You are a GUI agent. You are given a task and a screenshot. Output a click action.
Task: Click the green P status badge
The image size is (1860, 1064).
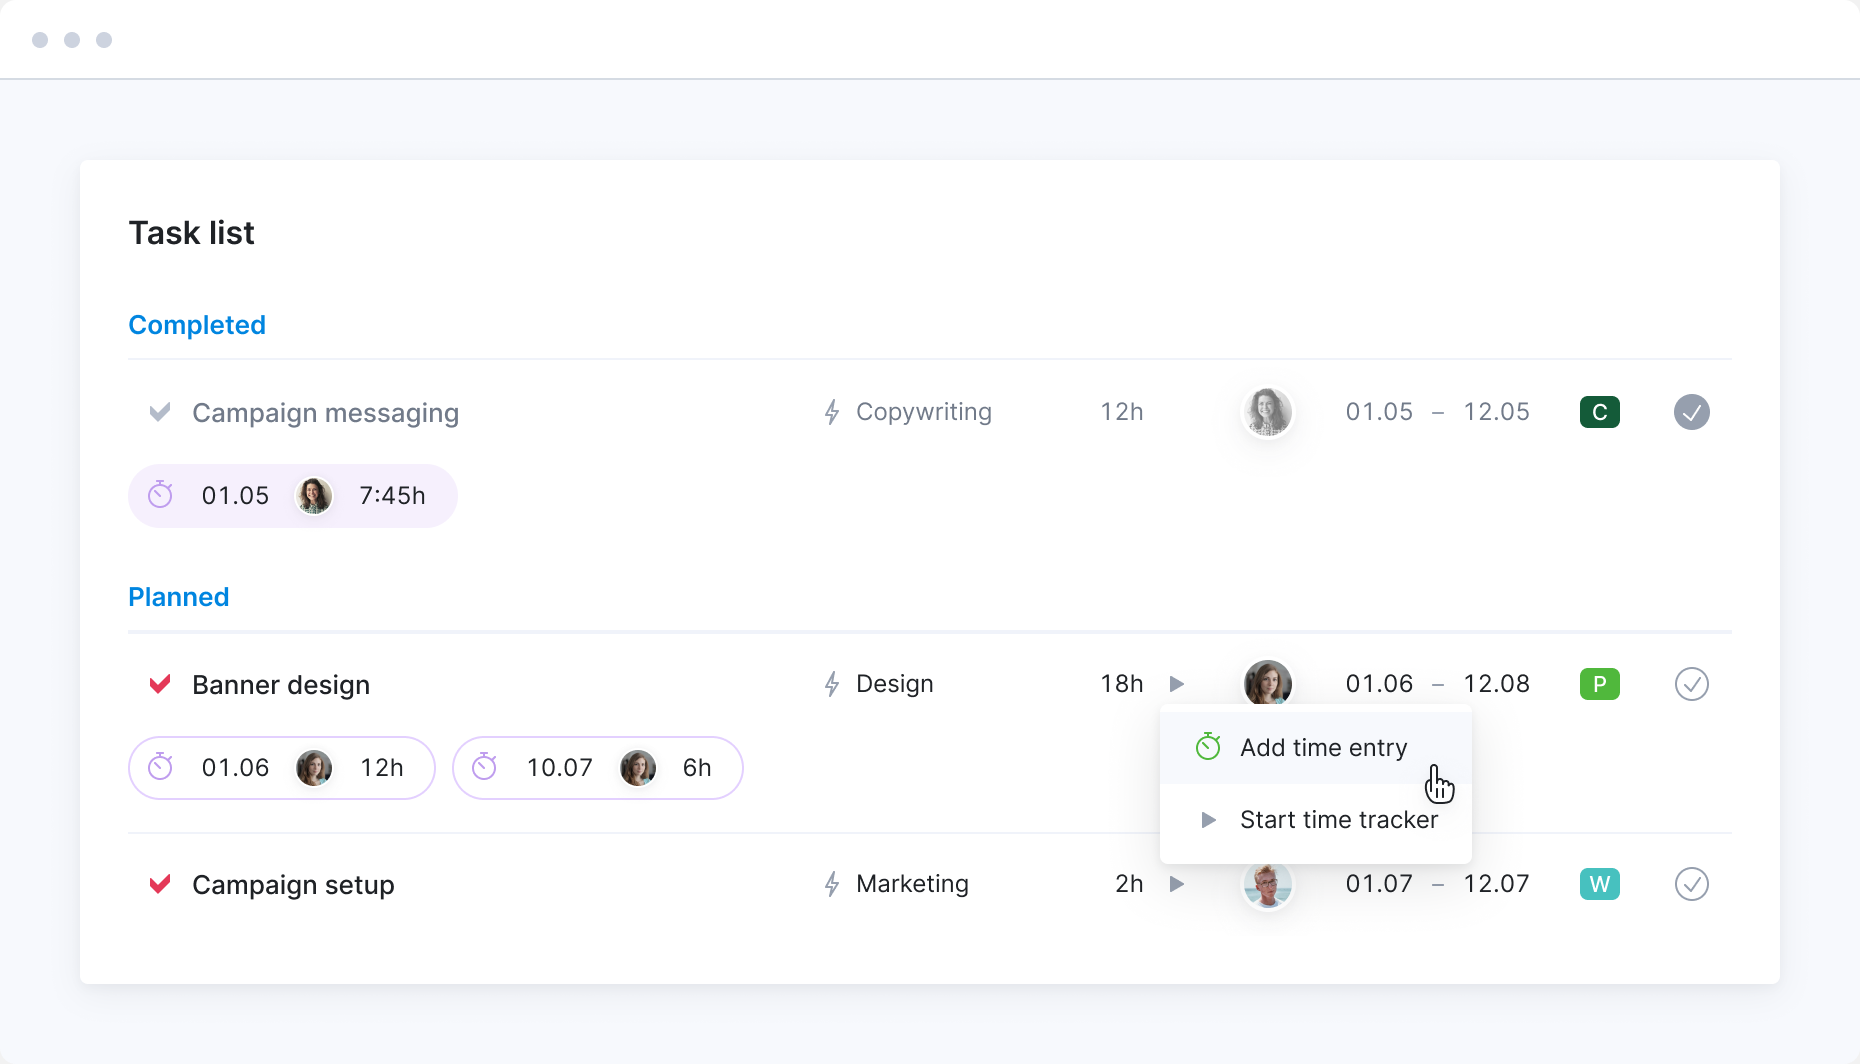point(1600,684)
